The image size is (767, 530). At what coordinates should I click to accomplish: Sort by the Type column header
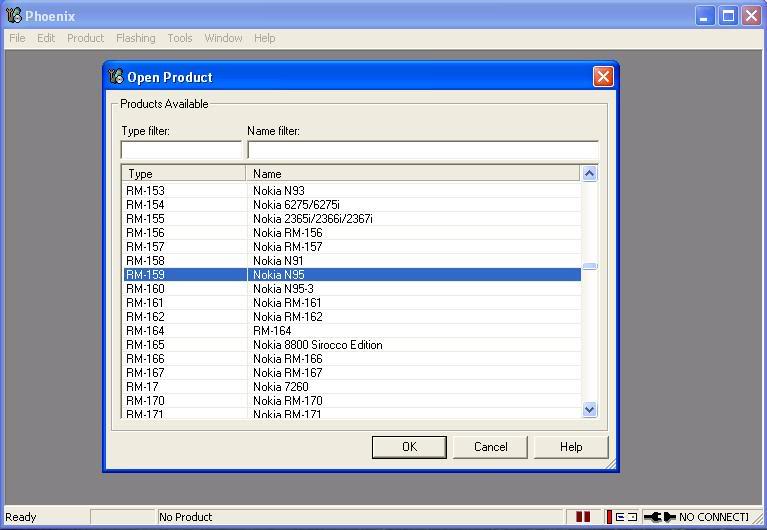pyautogui.click(x=184, y=174)
